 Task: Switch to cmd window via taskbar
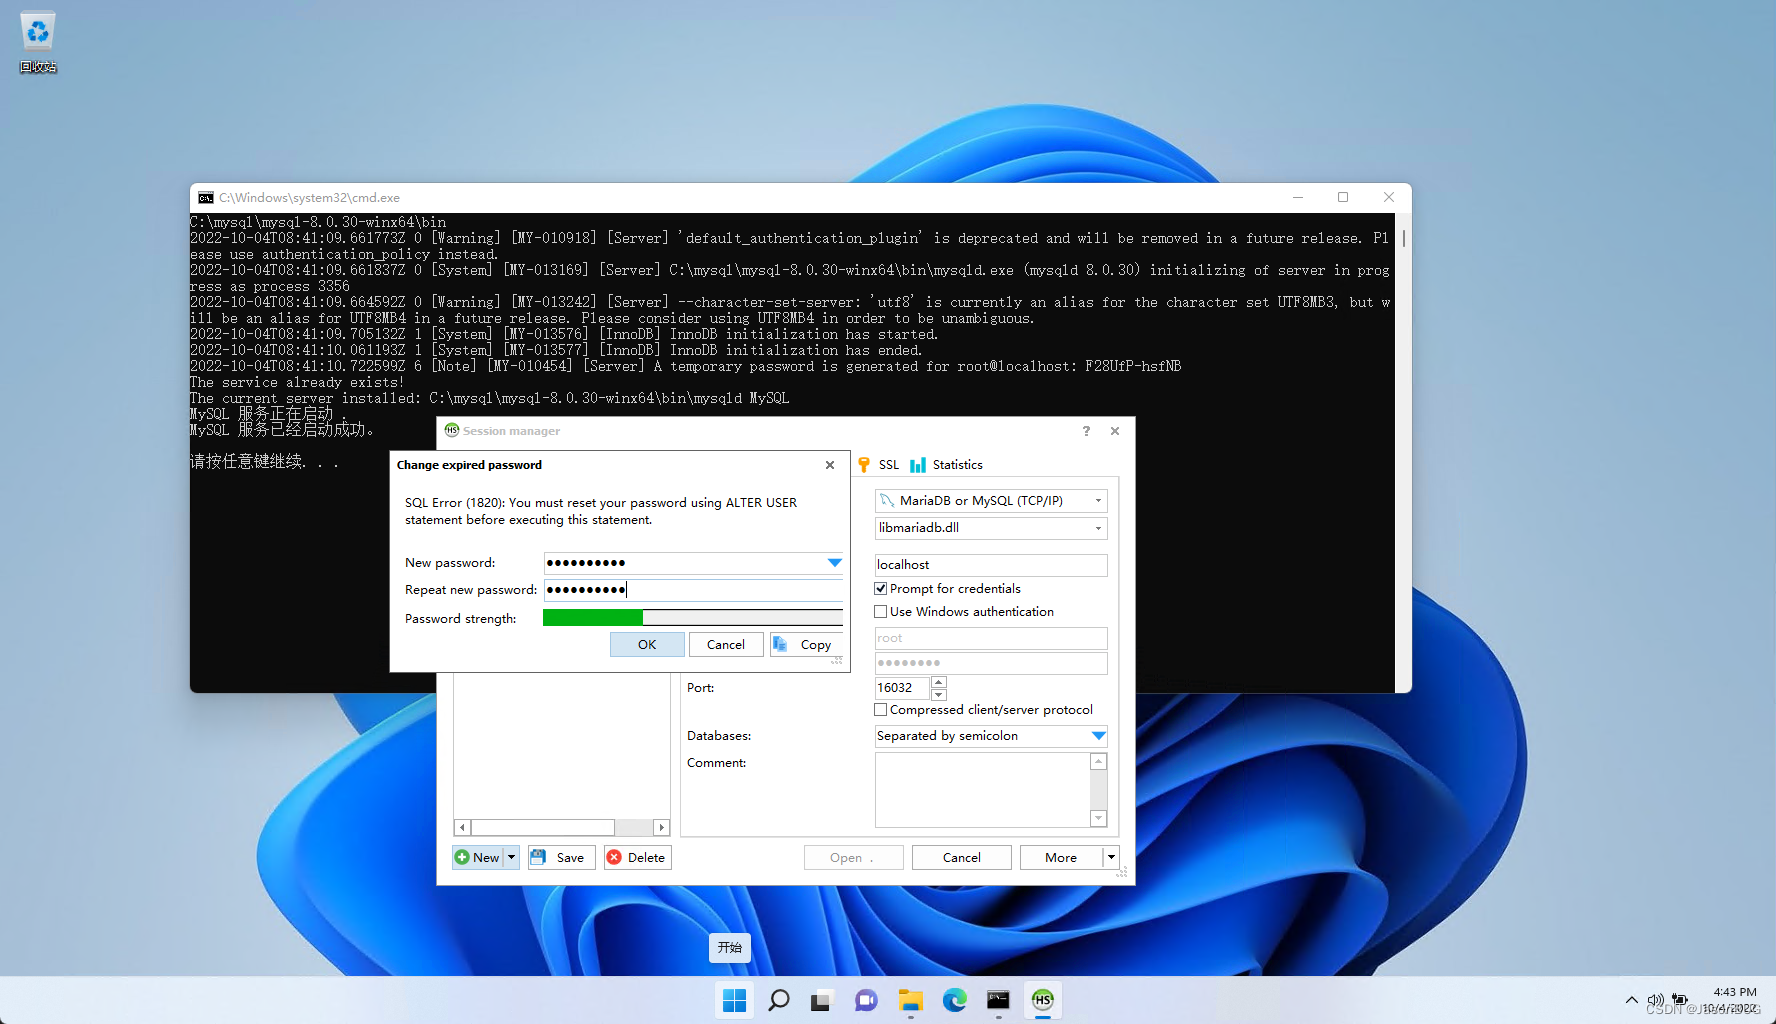[x=998, y=1000]
